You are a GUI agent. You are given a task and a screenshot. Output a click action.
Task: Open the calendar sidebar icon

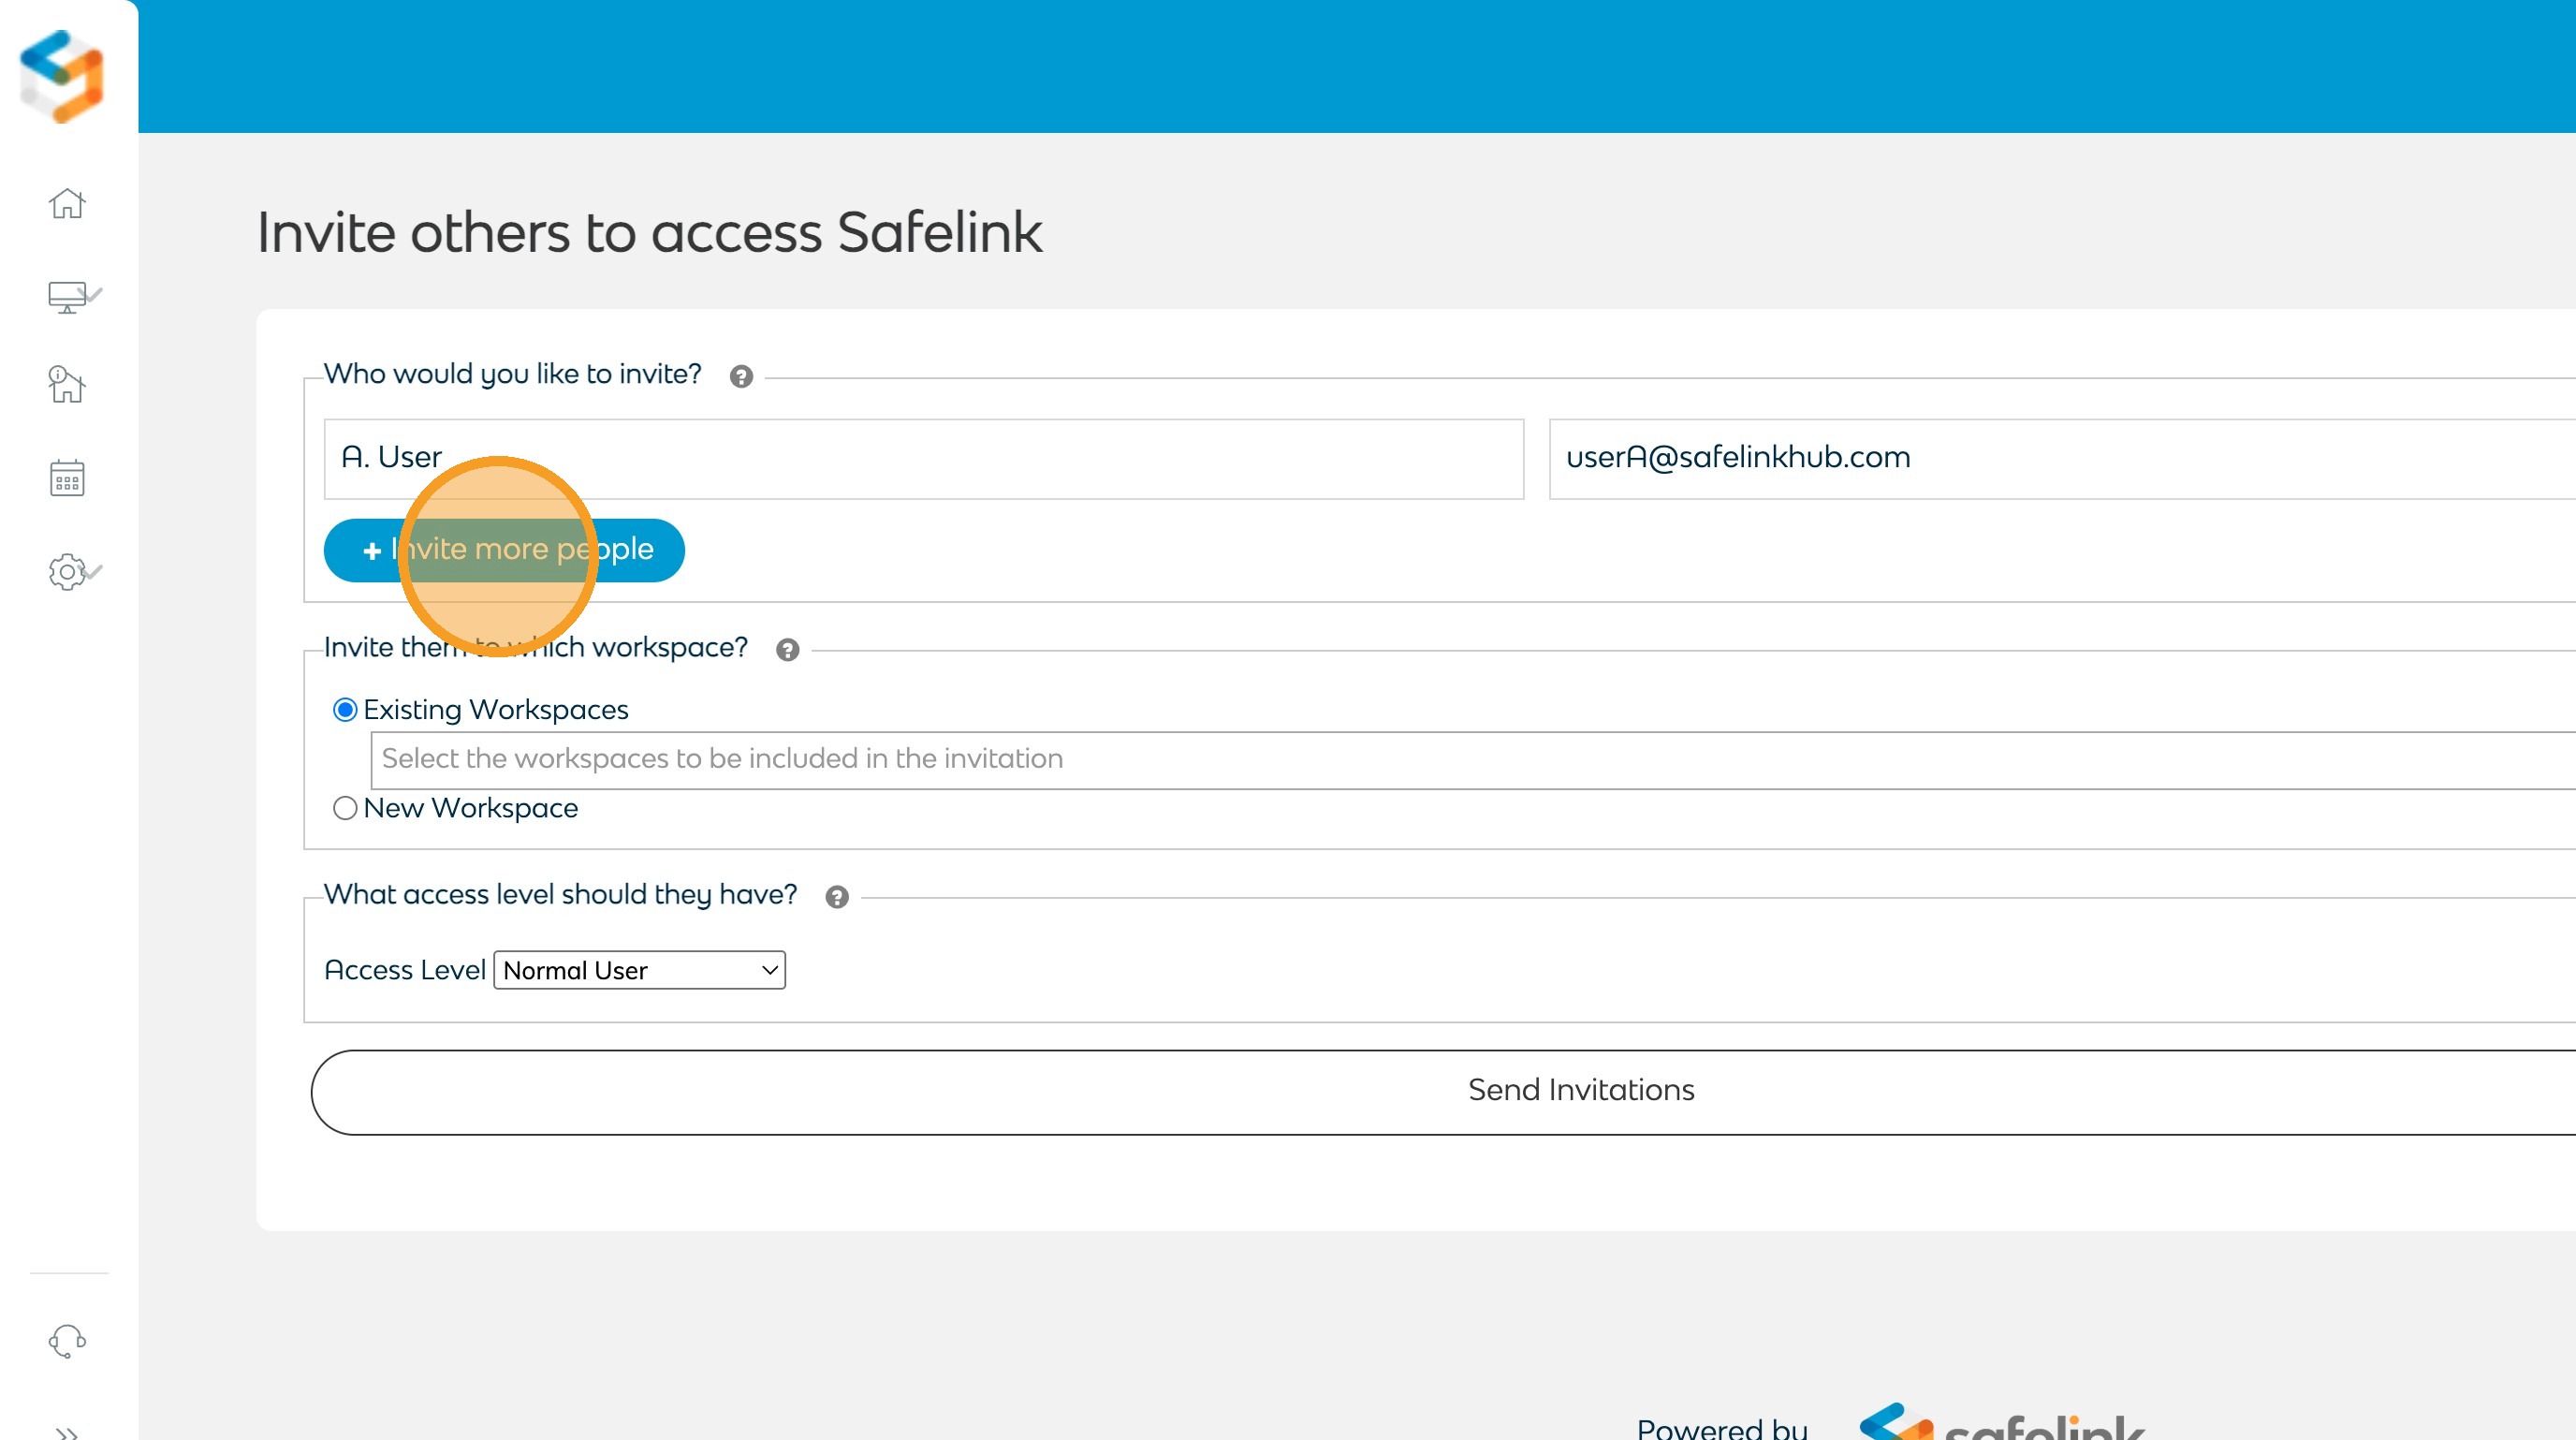67,478
